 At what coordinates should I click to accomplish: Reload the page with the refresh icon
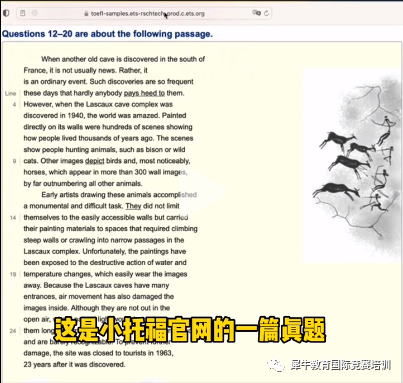266,13
